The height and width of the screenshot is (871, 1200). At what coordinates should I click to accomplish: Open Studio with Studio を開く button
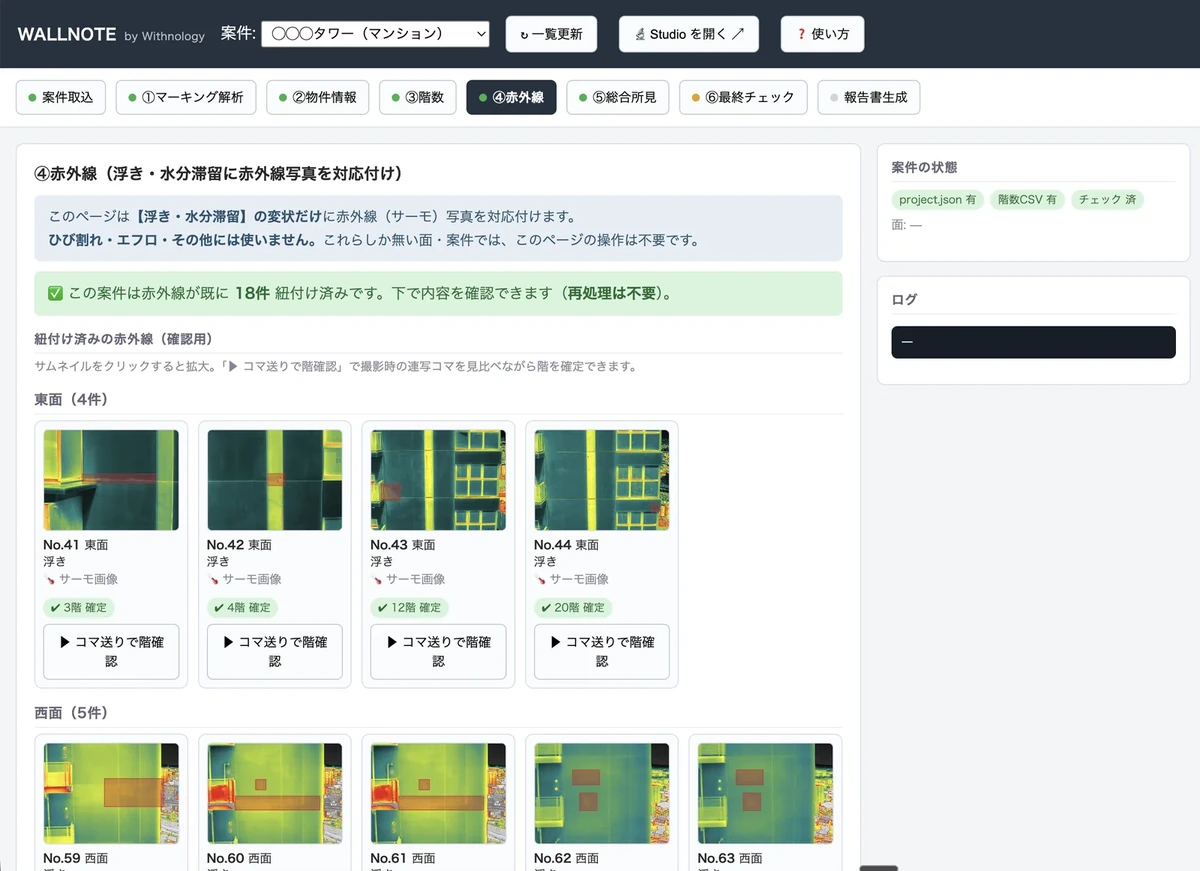click(x=689, y=34)
